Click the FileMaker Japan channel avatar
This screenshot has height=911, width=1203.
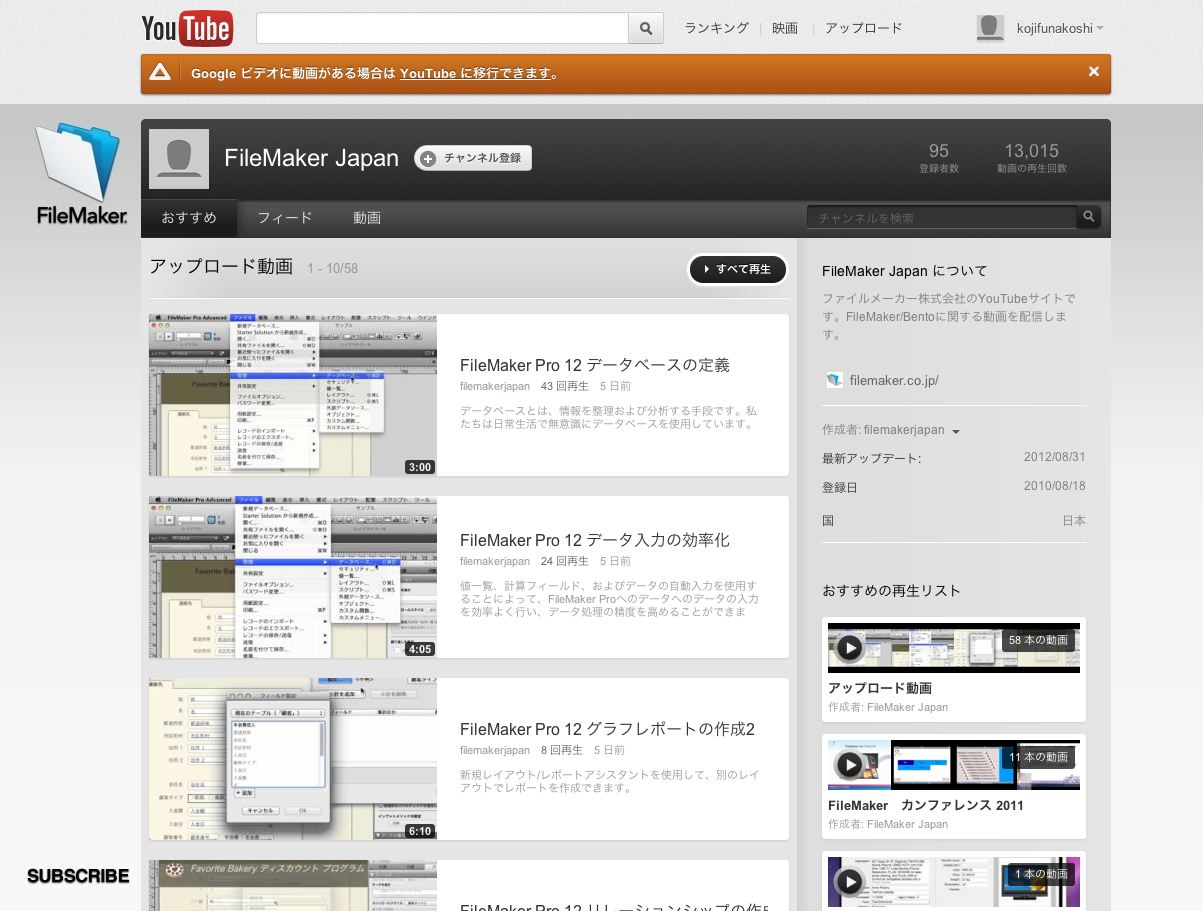tap(179, 159)
